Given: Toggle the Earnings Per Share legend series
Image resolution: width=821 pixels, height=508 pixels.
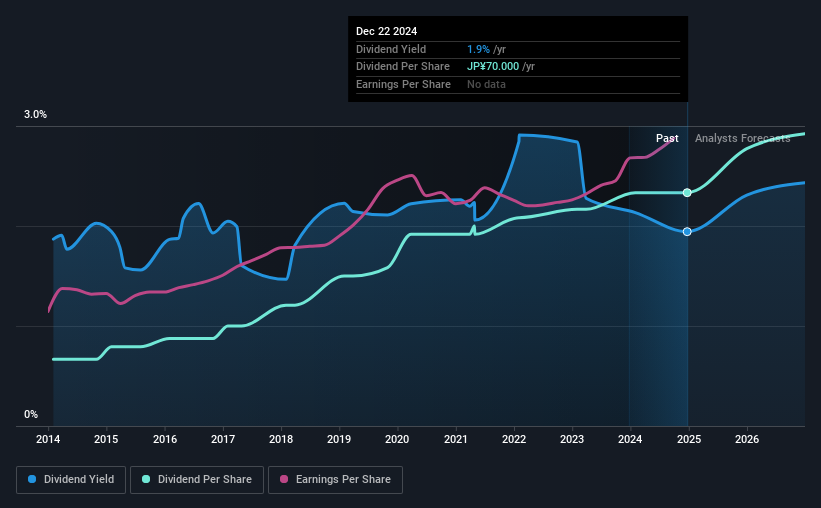Looking at the screenshot, I should pyautogui.click(x=336, y=480).
